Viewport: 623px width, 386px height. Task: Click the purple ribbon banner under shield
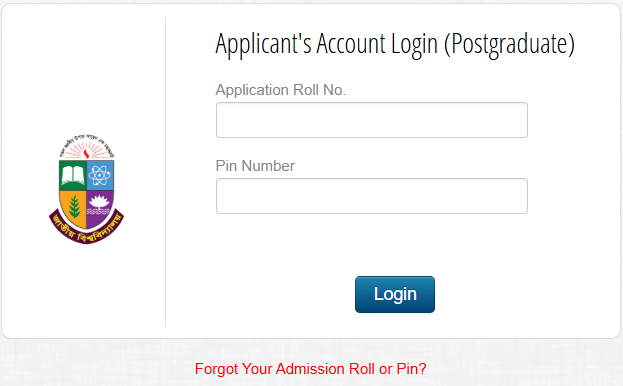point(86,230)
